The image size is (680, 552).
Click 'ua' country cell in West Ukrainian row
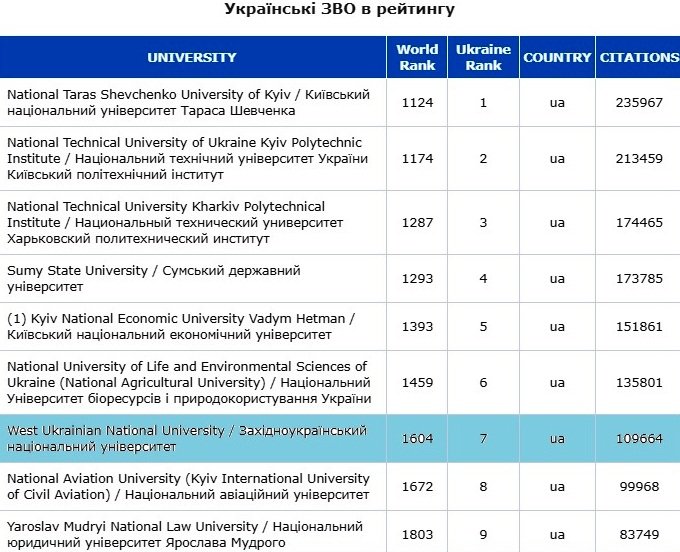[x=557, y=439]
